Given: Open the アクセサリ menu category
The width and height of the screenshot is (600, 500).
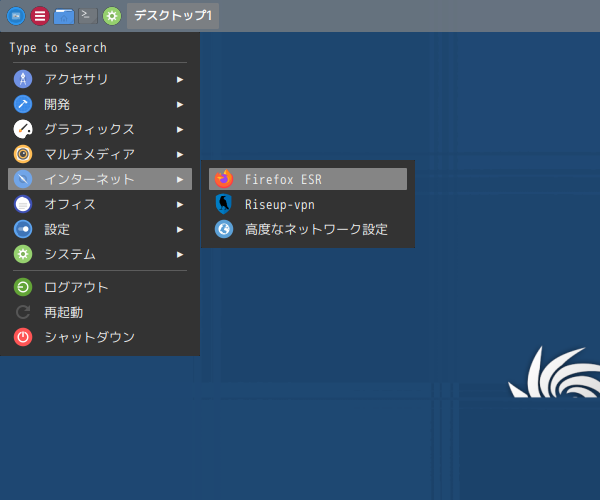Looking at the screenshot, I should (x=100, y=79).
